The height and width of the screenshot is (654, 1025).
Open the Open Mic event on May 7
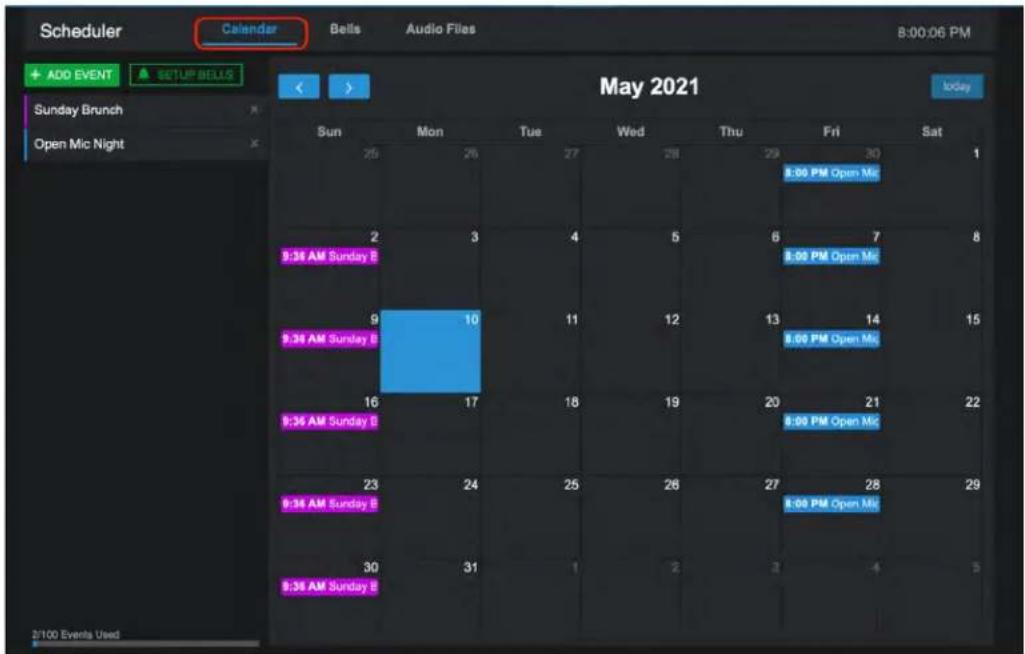(x=832, y=256)
